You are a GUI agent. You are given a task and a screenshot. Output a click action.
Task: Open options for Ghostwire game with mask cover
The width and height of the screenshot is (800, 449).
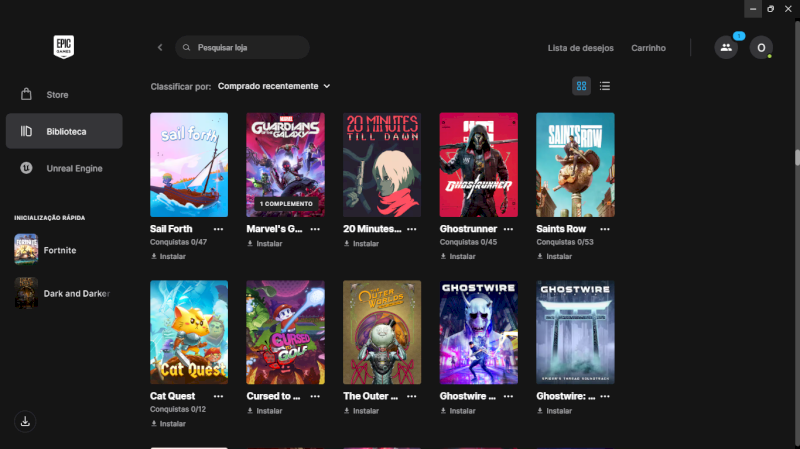(508, 396)
